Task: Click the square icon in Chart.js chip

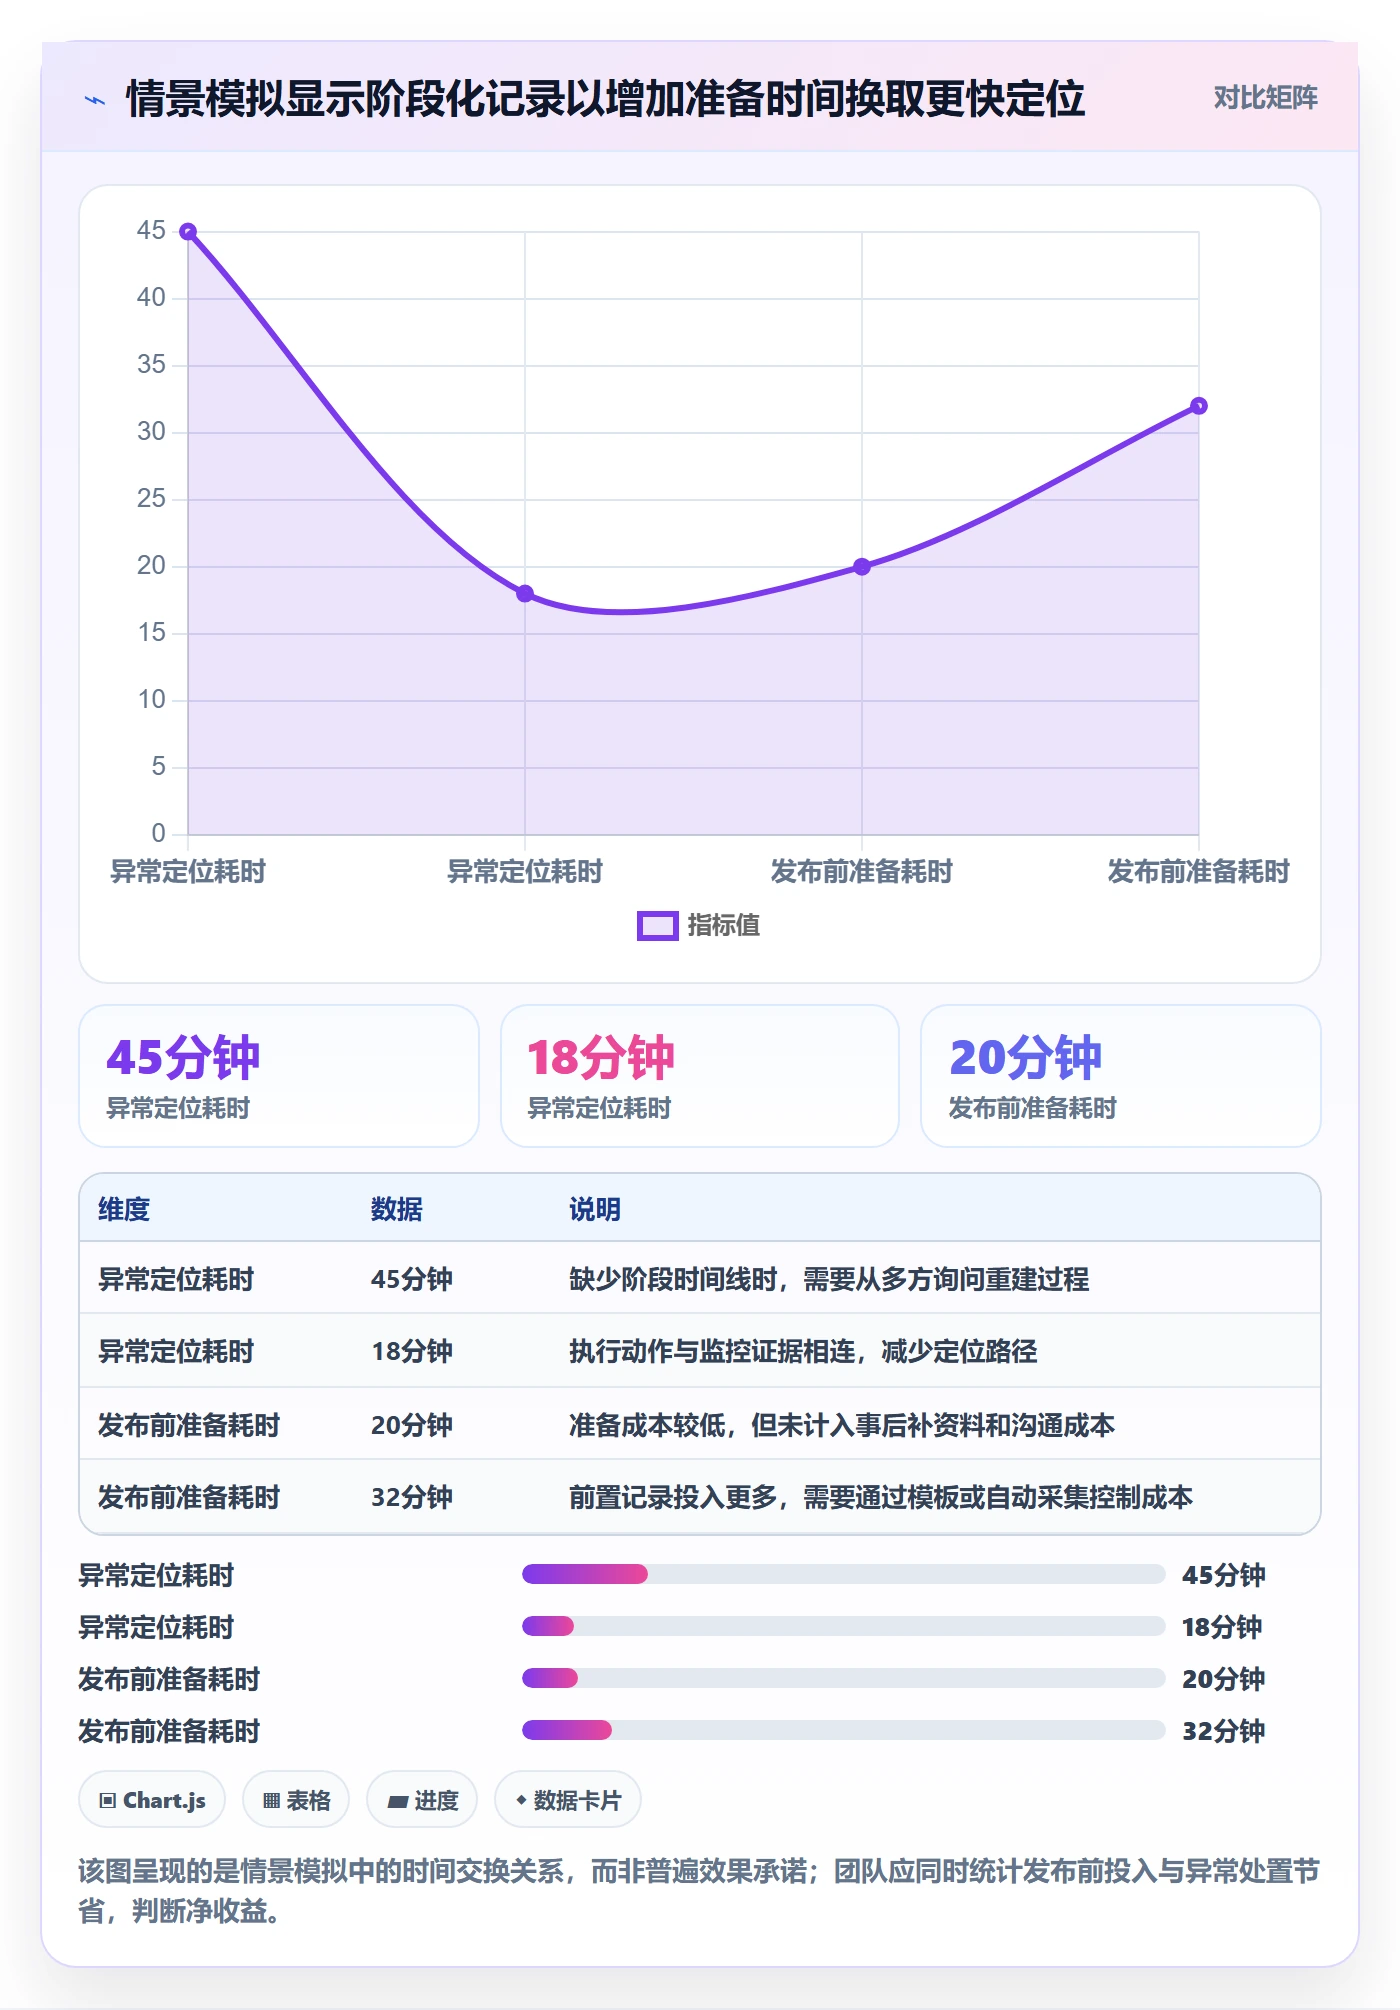Action: point(108,1802)
